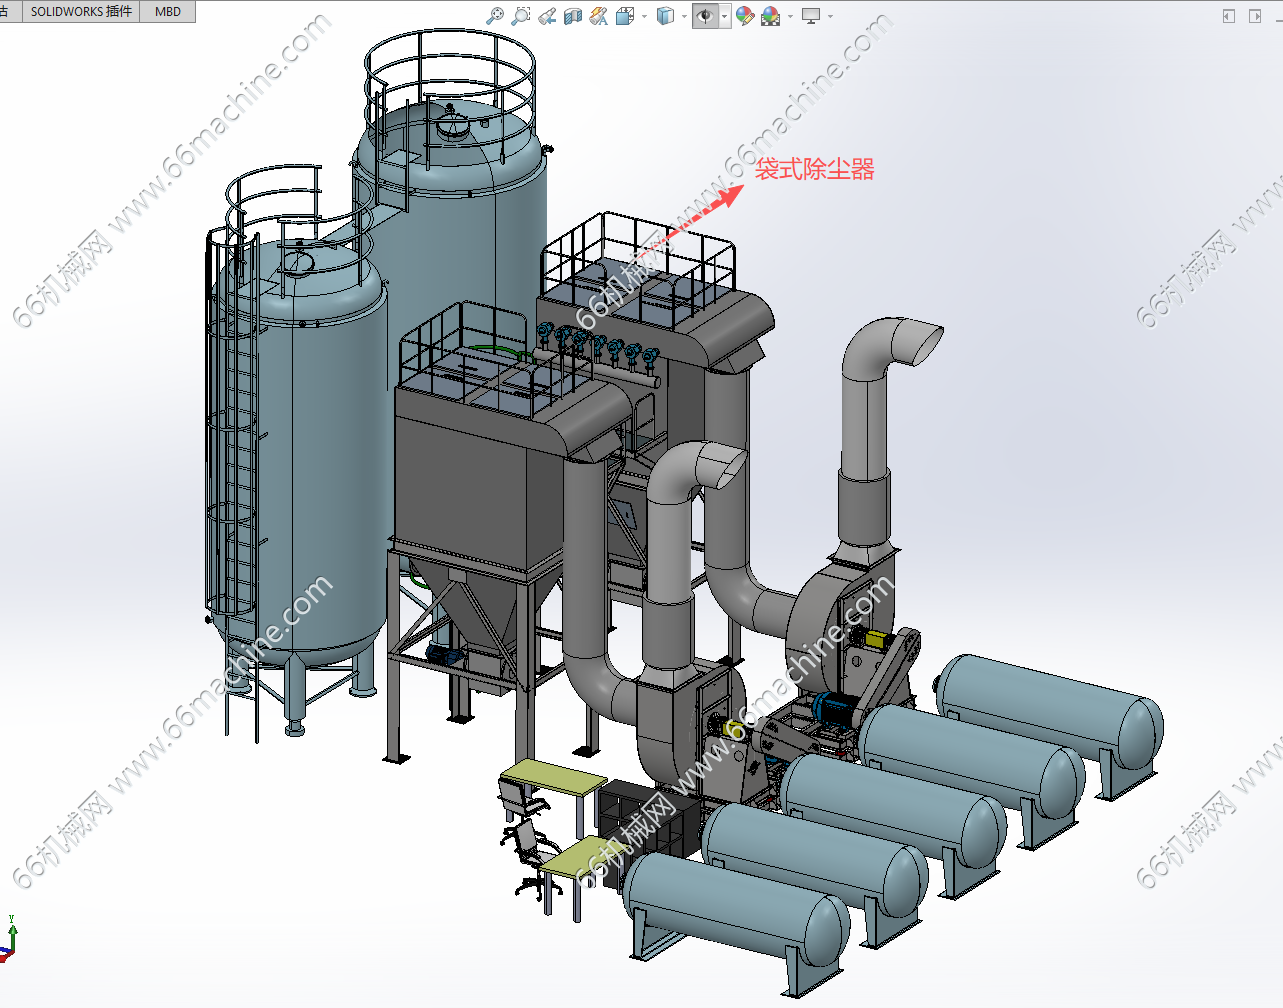
Task: Click the Previous View icon
Action: click(547, 16)
